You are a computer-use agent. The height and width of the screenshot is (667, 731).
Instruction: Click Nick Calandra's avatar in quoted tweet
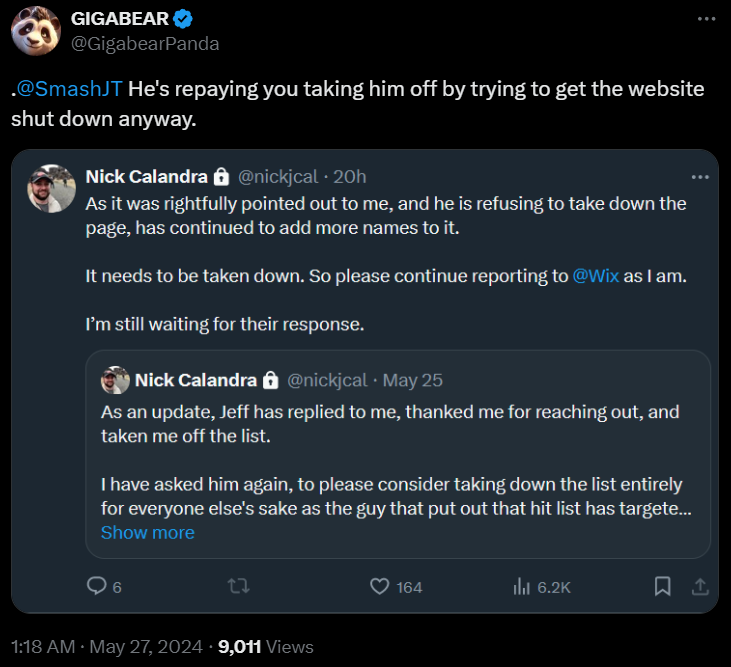click(52, 188)
